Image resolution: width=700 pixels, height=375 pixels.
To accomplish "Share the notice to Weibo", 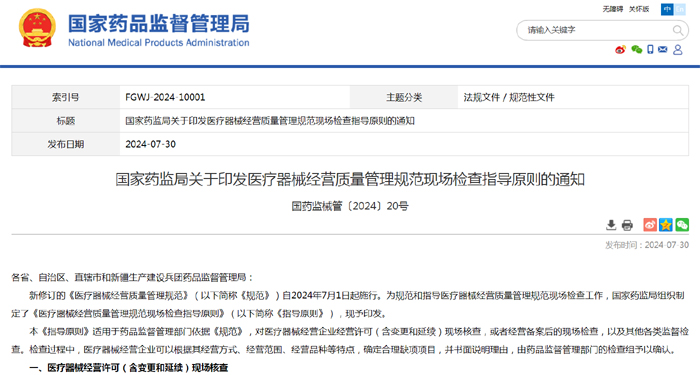I will (x=650, y=225).
